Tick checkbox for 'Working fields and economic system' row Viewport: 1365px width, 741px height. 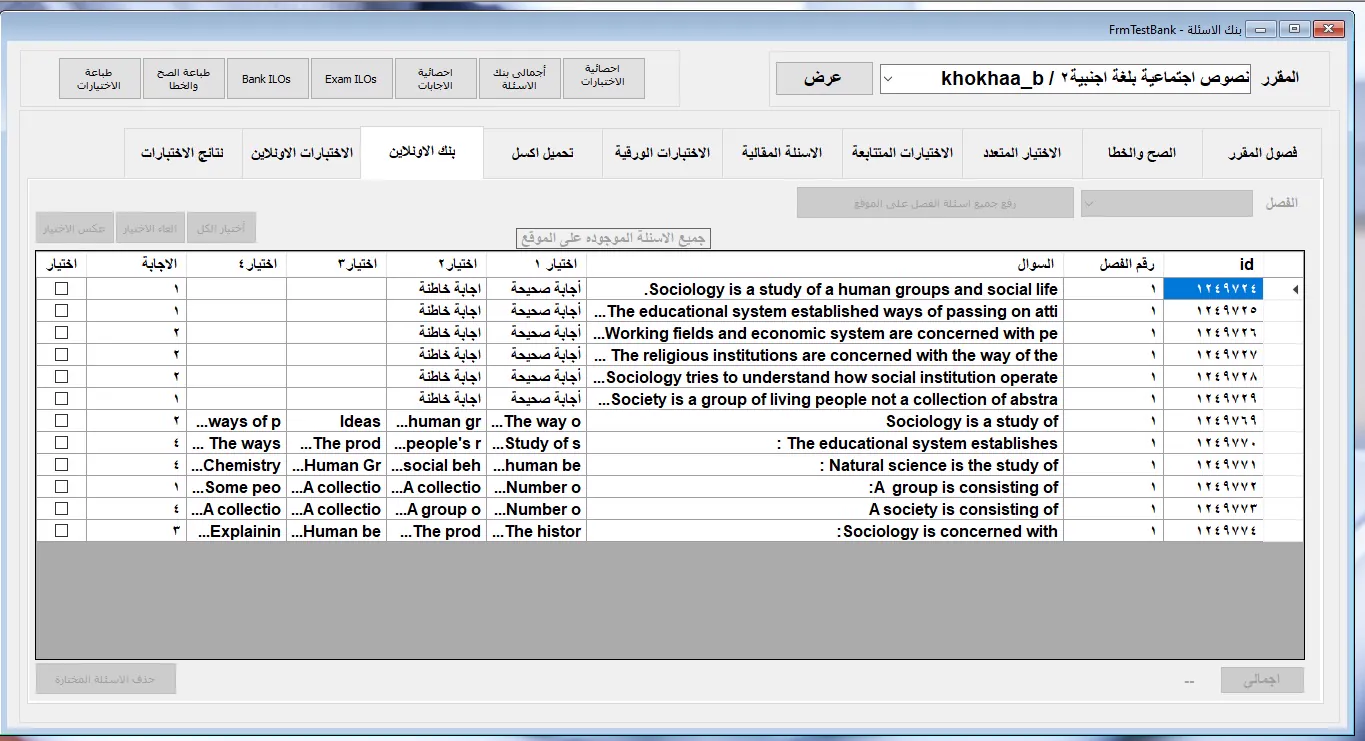click(x=62, y=333)
